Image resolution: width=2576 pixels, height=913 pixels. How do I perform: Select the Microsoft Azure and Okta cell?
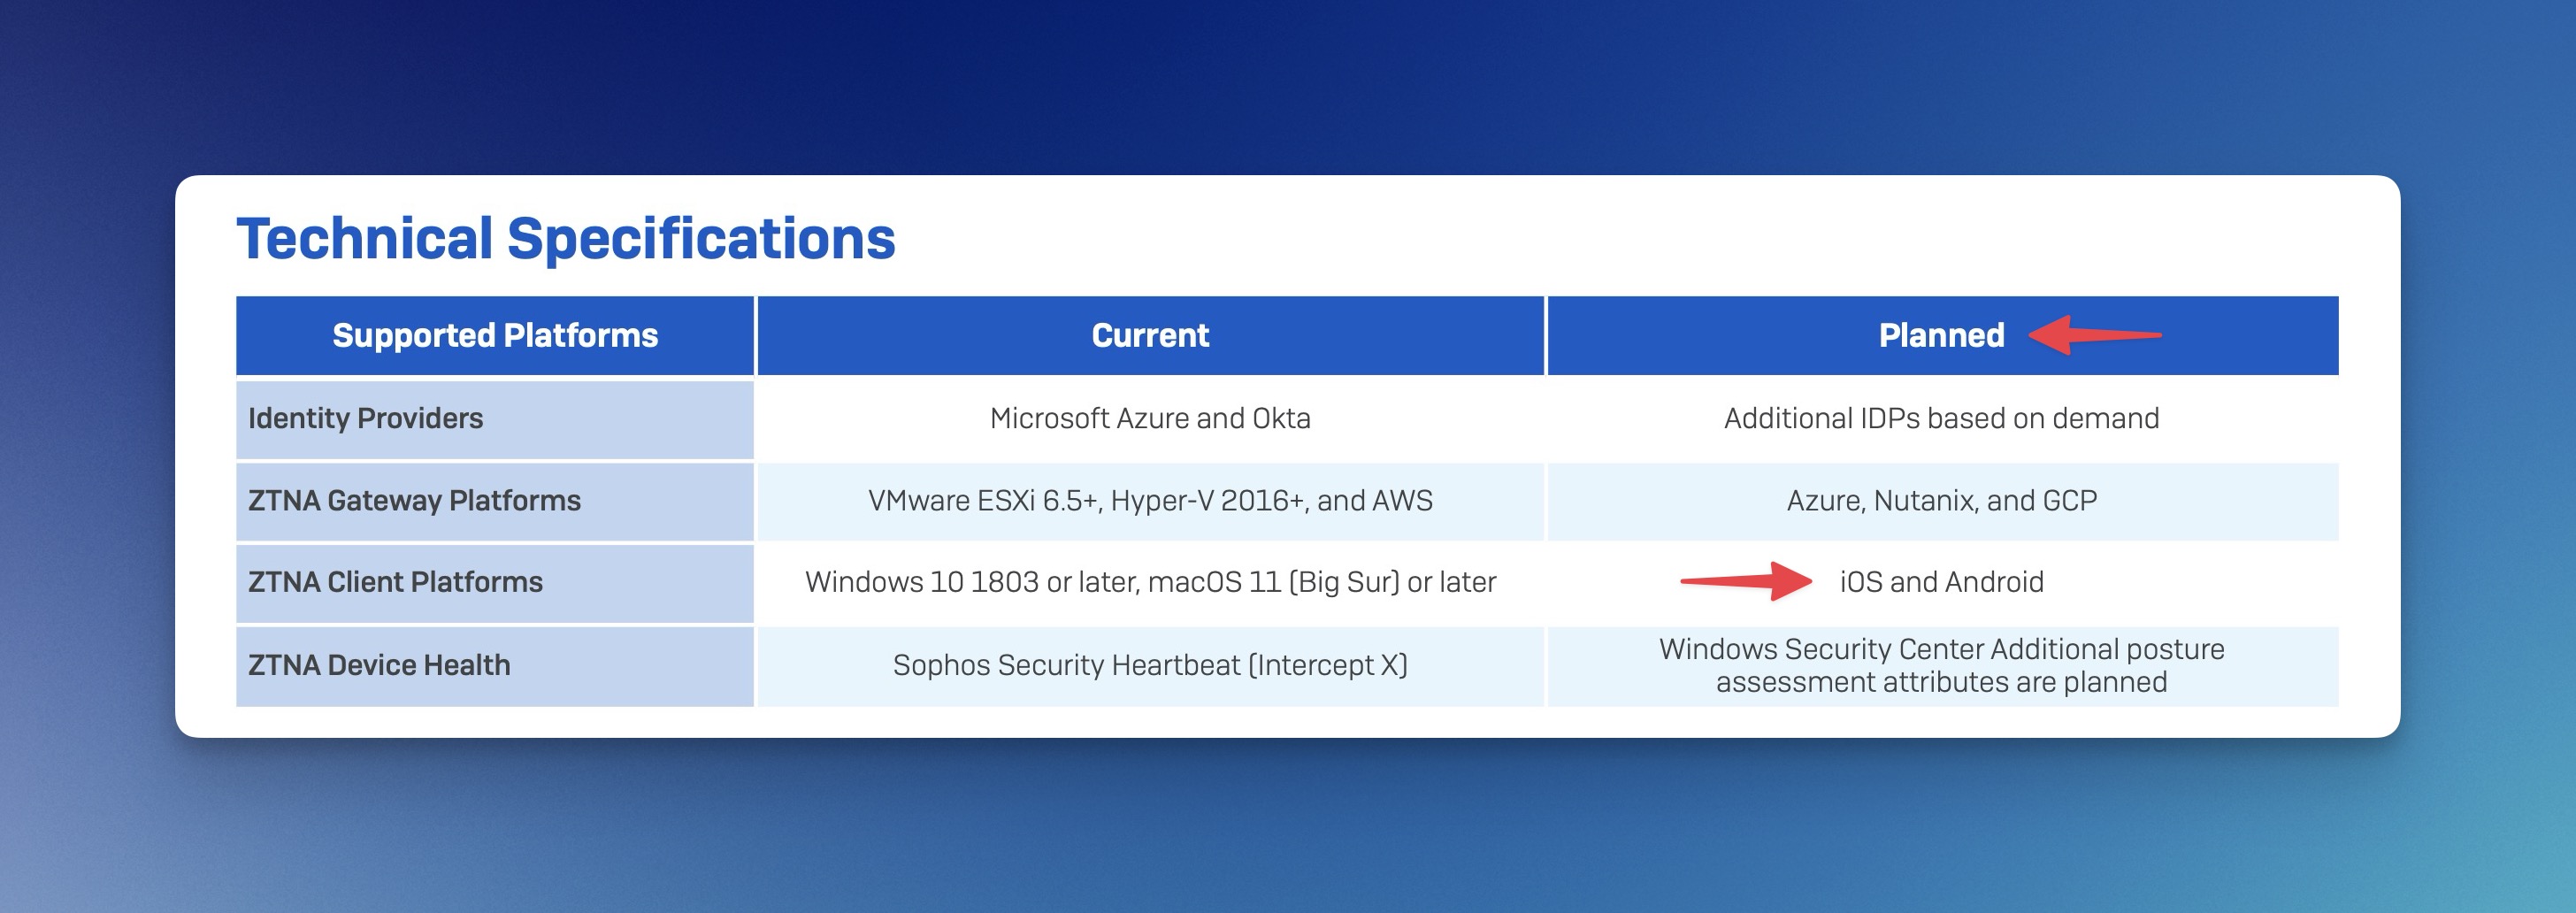(x=1150, y=418)
